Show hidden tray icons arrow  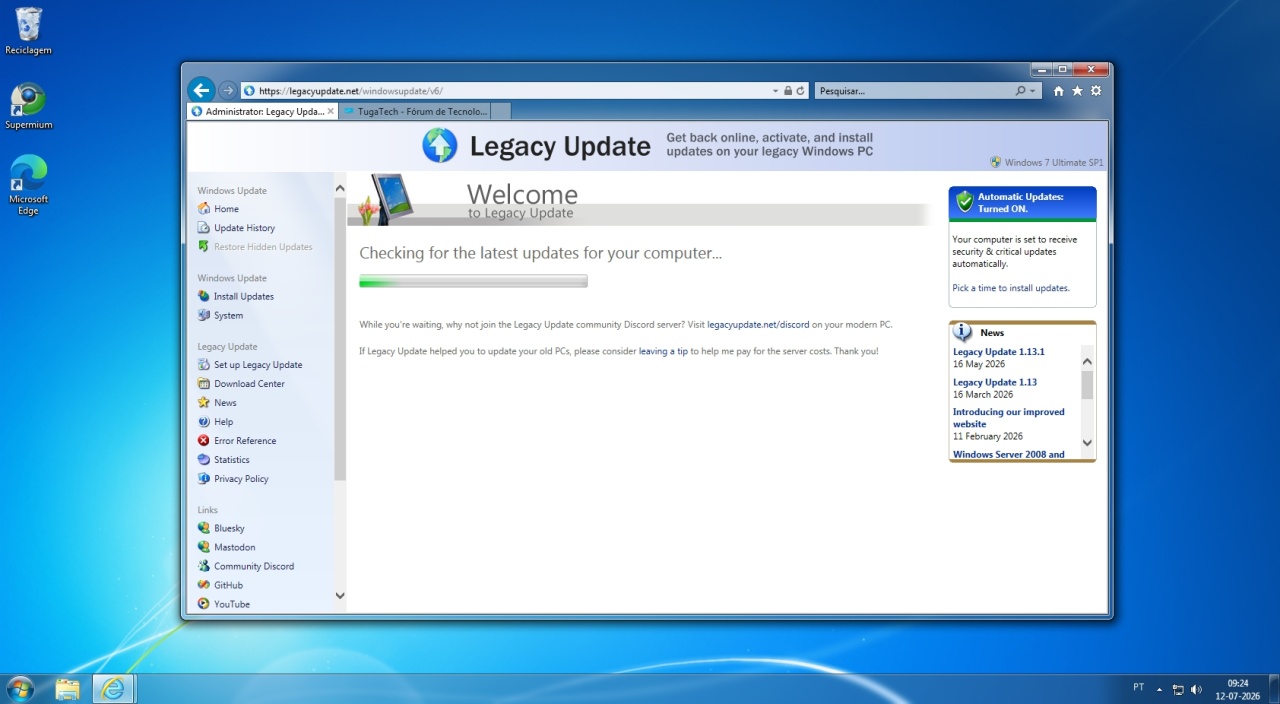point(1160,689)
